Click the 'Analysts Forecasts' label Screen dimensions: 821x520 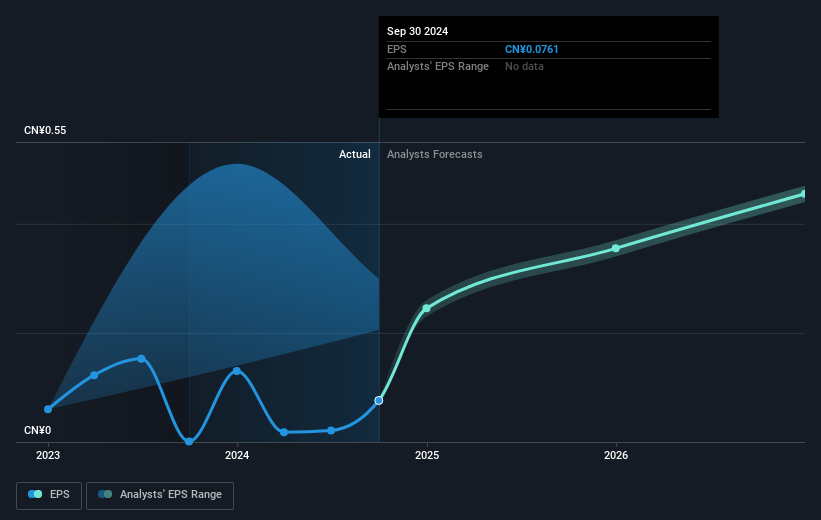(x=435, y=154)
